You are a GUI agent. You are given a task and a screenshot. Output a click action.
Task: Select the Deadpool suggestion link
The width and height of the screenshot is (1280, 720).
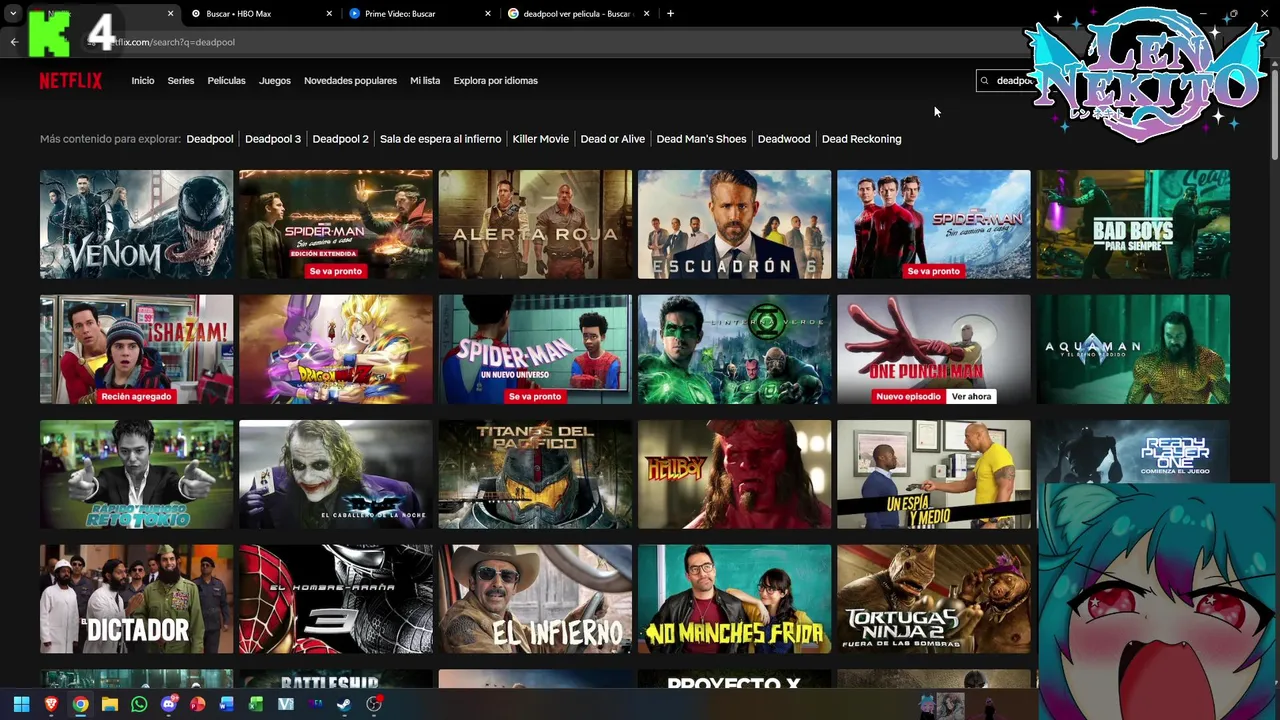click(x=210, y=139)
